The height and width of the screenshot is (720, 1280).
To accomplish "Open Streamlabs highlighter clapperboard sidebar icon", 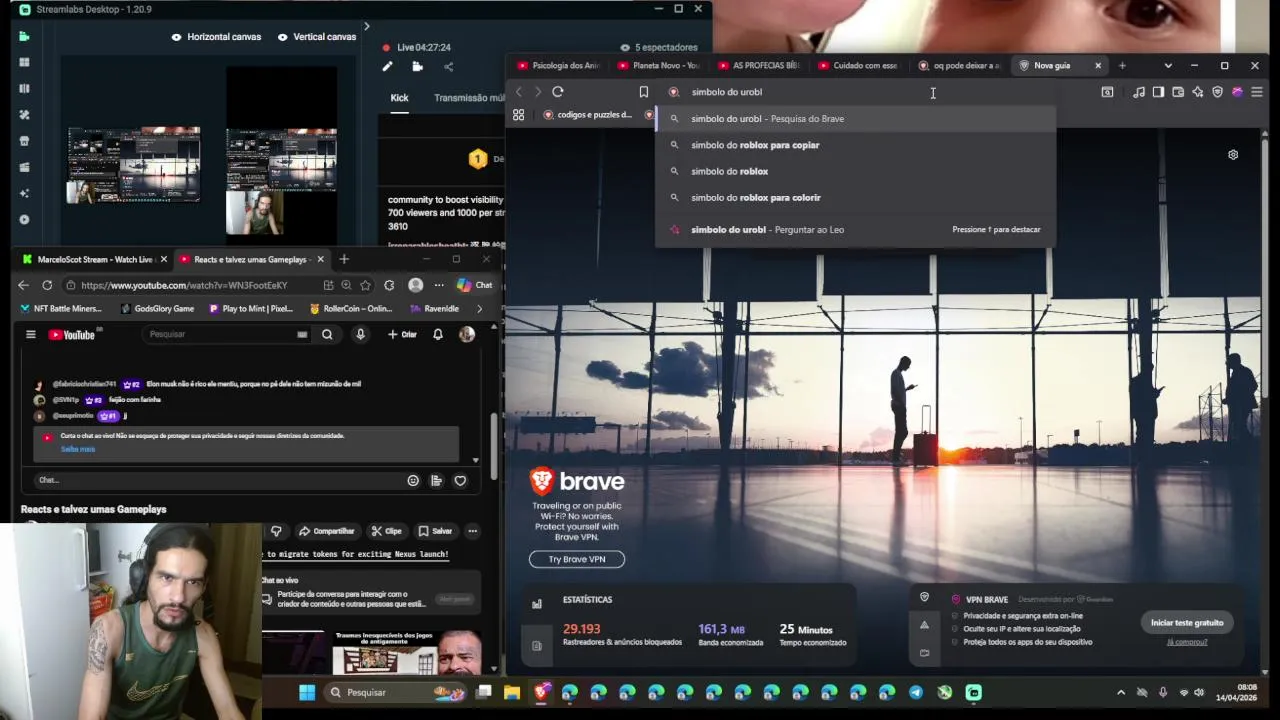I will [24, 167].
